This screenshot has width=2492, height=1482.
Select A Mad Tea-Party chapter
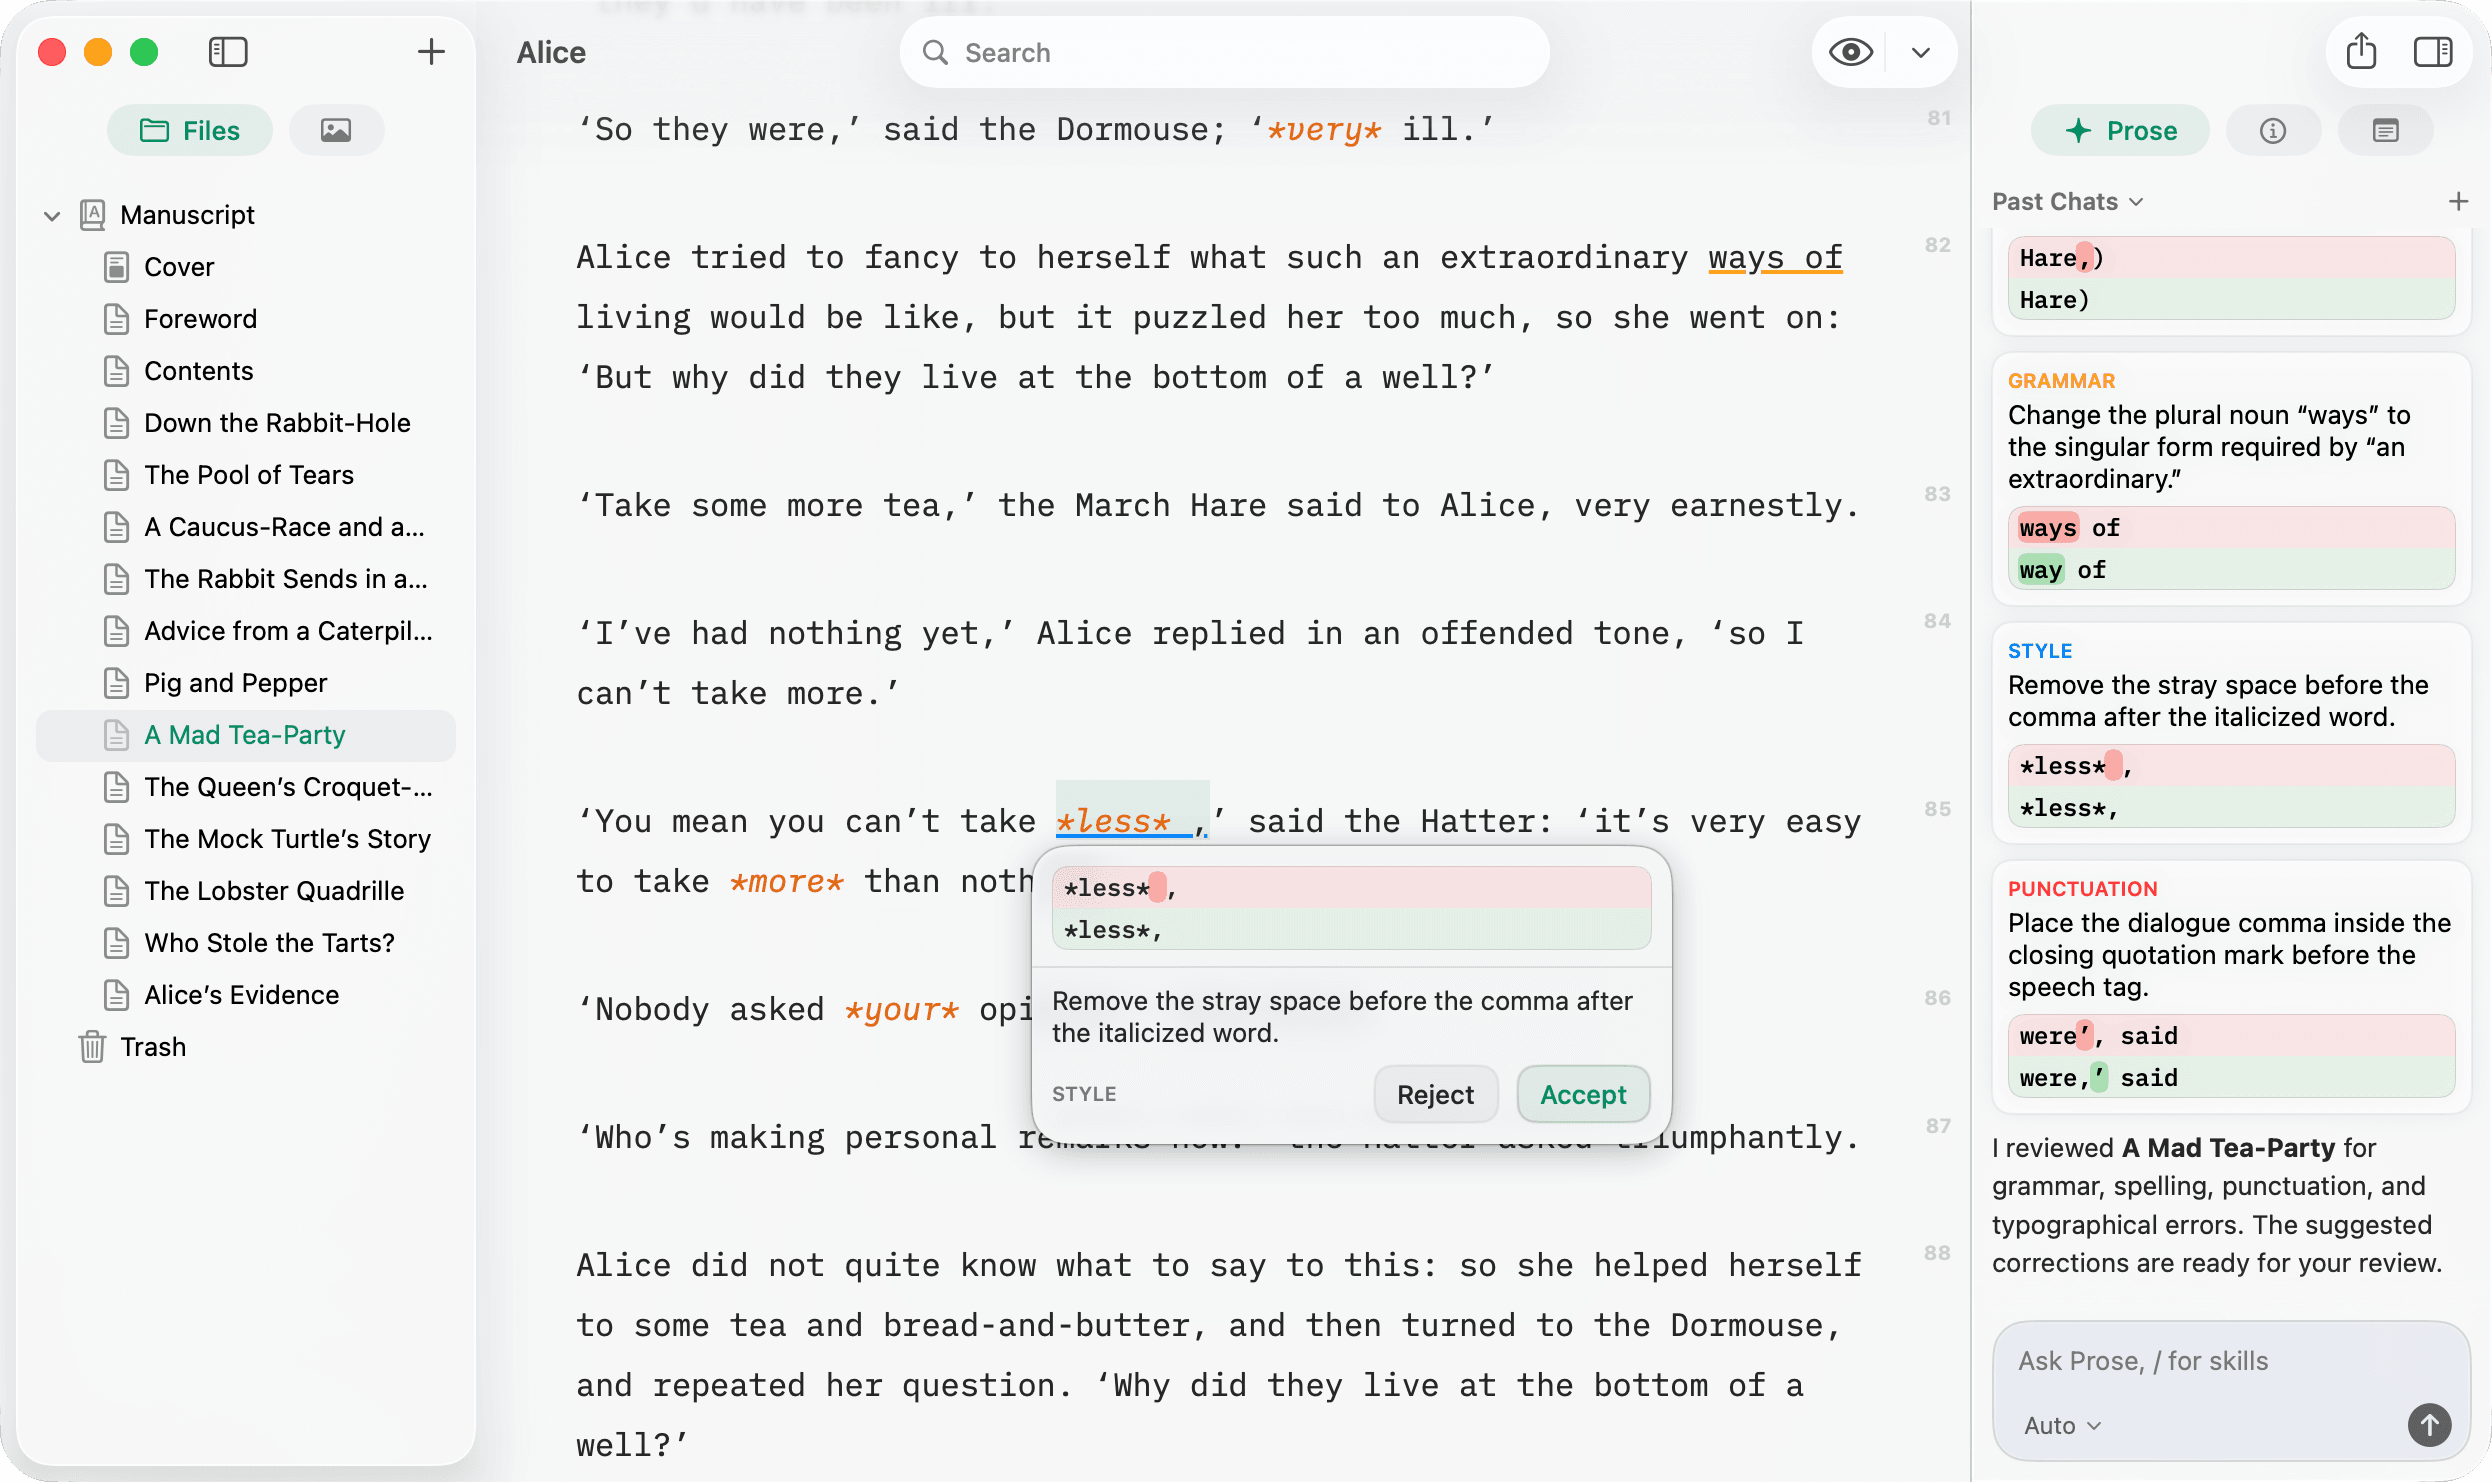click(x=246, y=735)
